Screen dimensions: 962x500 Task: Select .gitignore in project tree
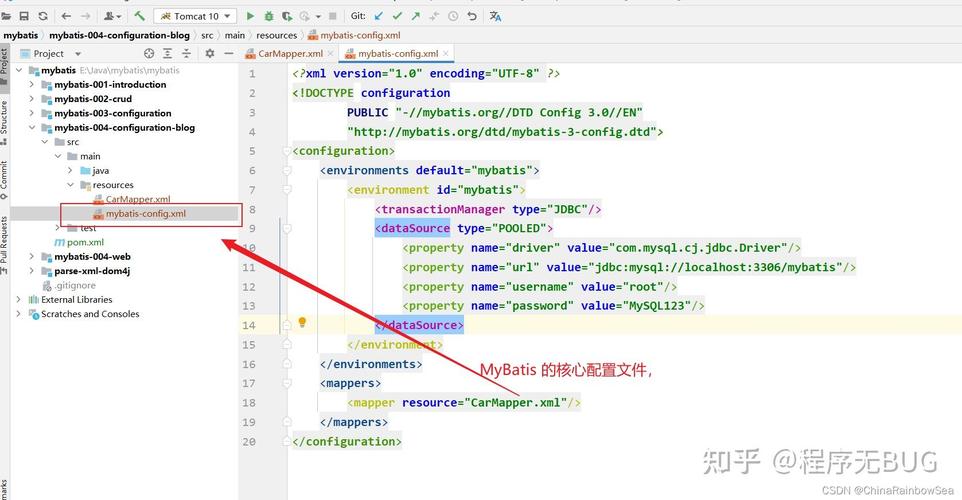tap(69, 285)
